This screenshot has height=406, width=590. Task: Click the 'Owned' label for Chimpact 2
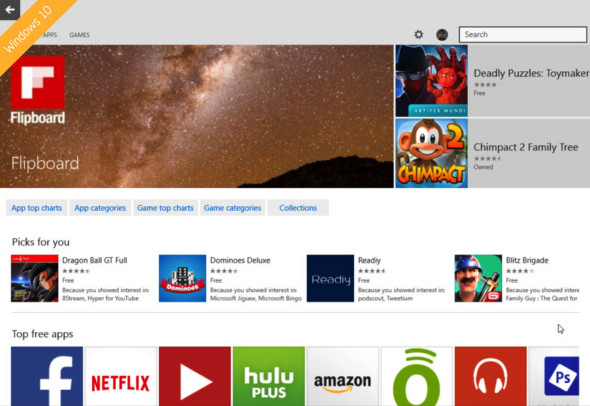tap(483, 167)
